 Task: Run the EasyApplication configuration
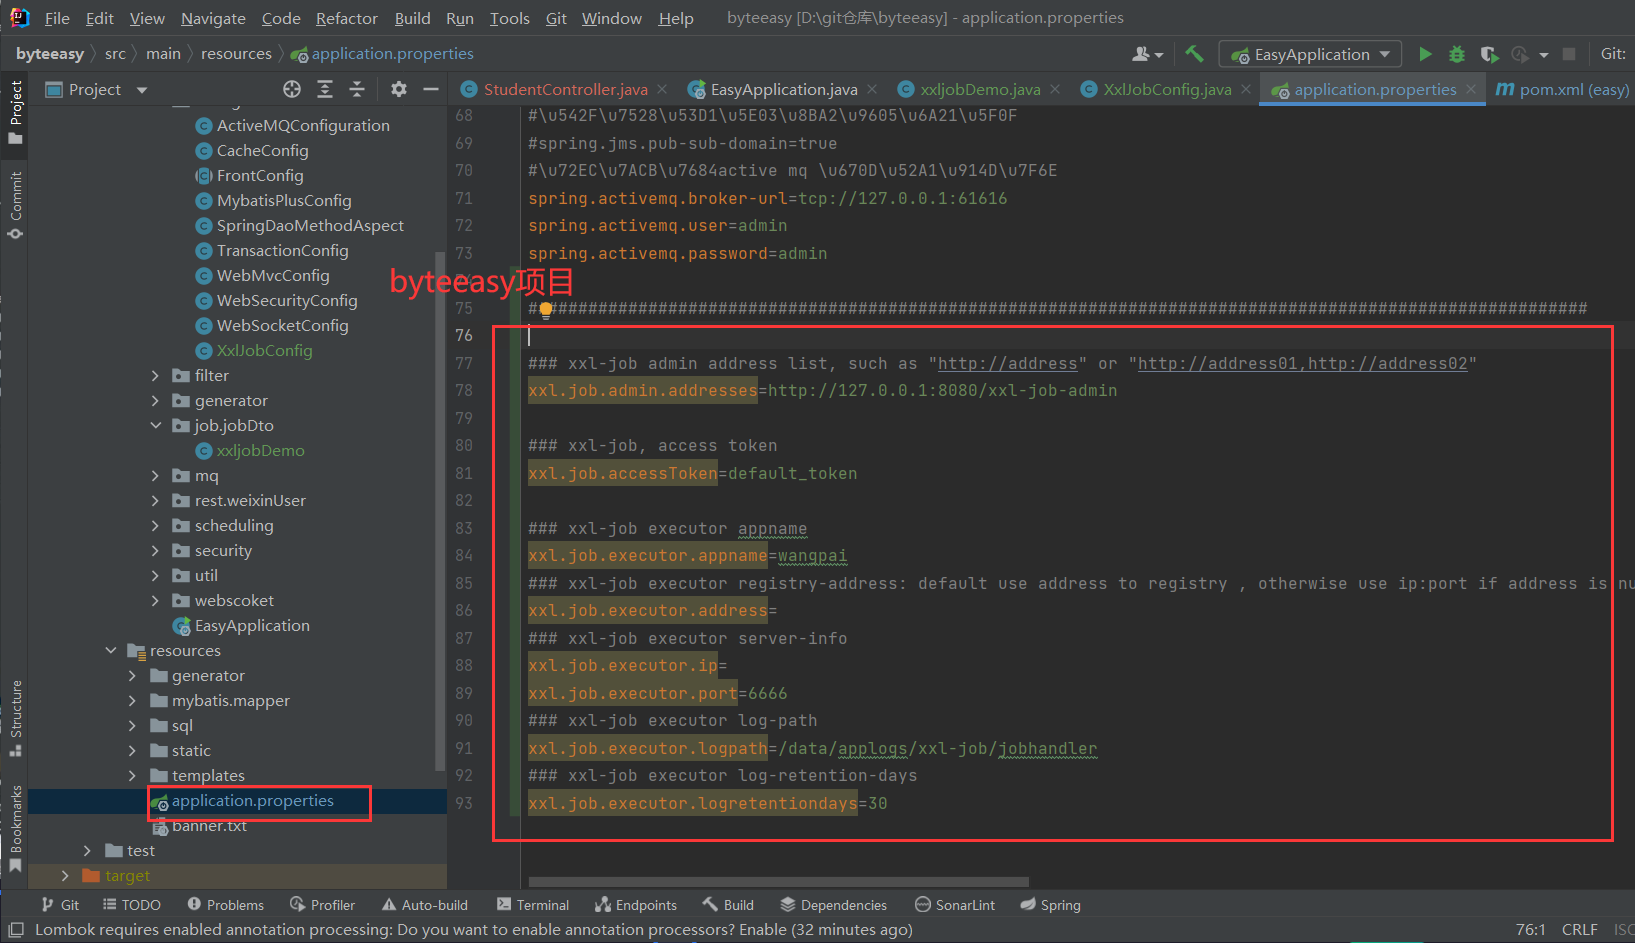point(1425,54)
